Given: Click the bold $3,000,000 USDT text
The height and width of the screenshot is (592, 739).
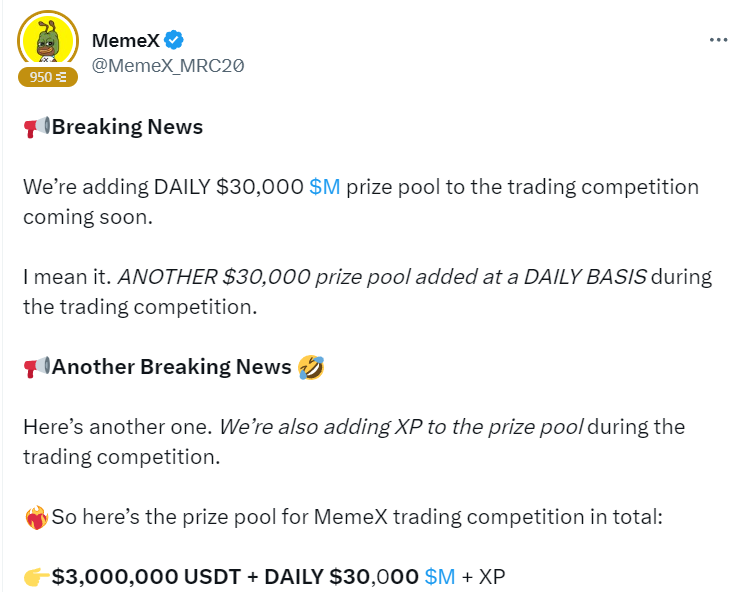Looking at the screenshot, I should (x=146, y=576).
